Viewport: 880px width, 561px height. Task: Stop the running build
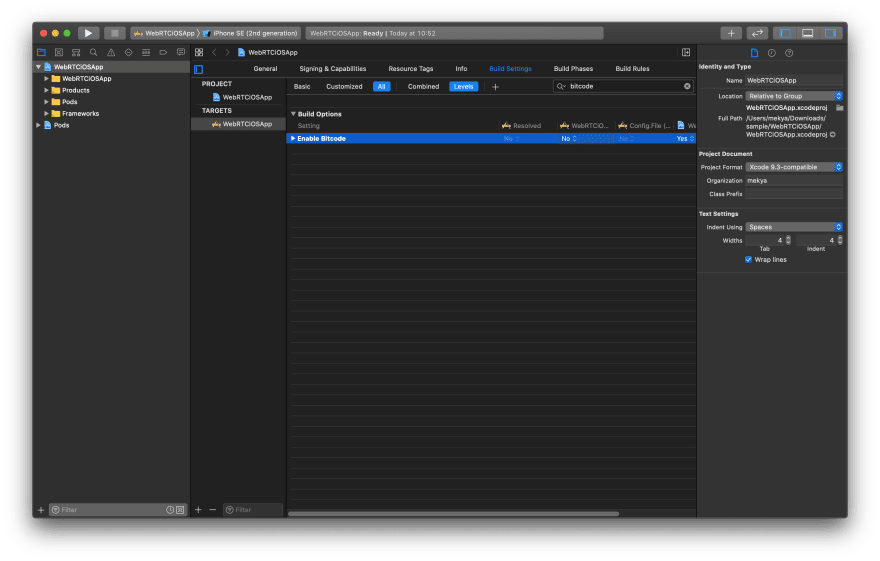114,33
